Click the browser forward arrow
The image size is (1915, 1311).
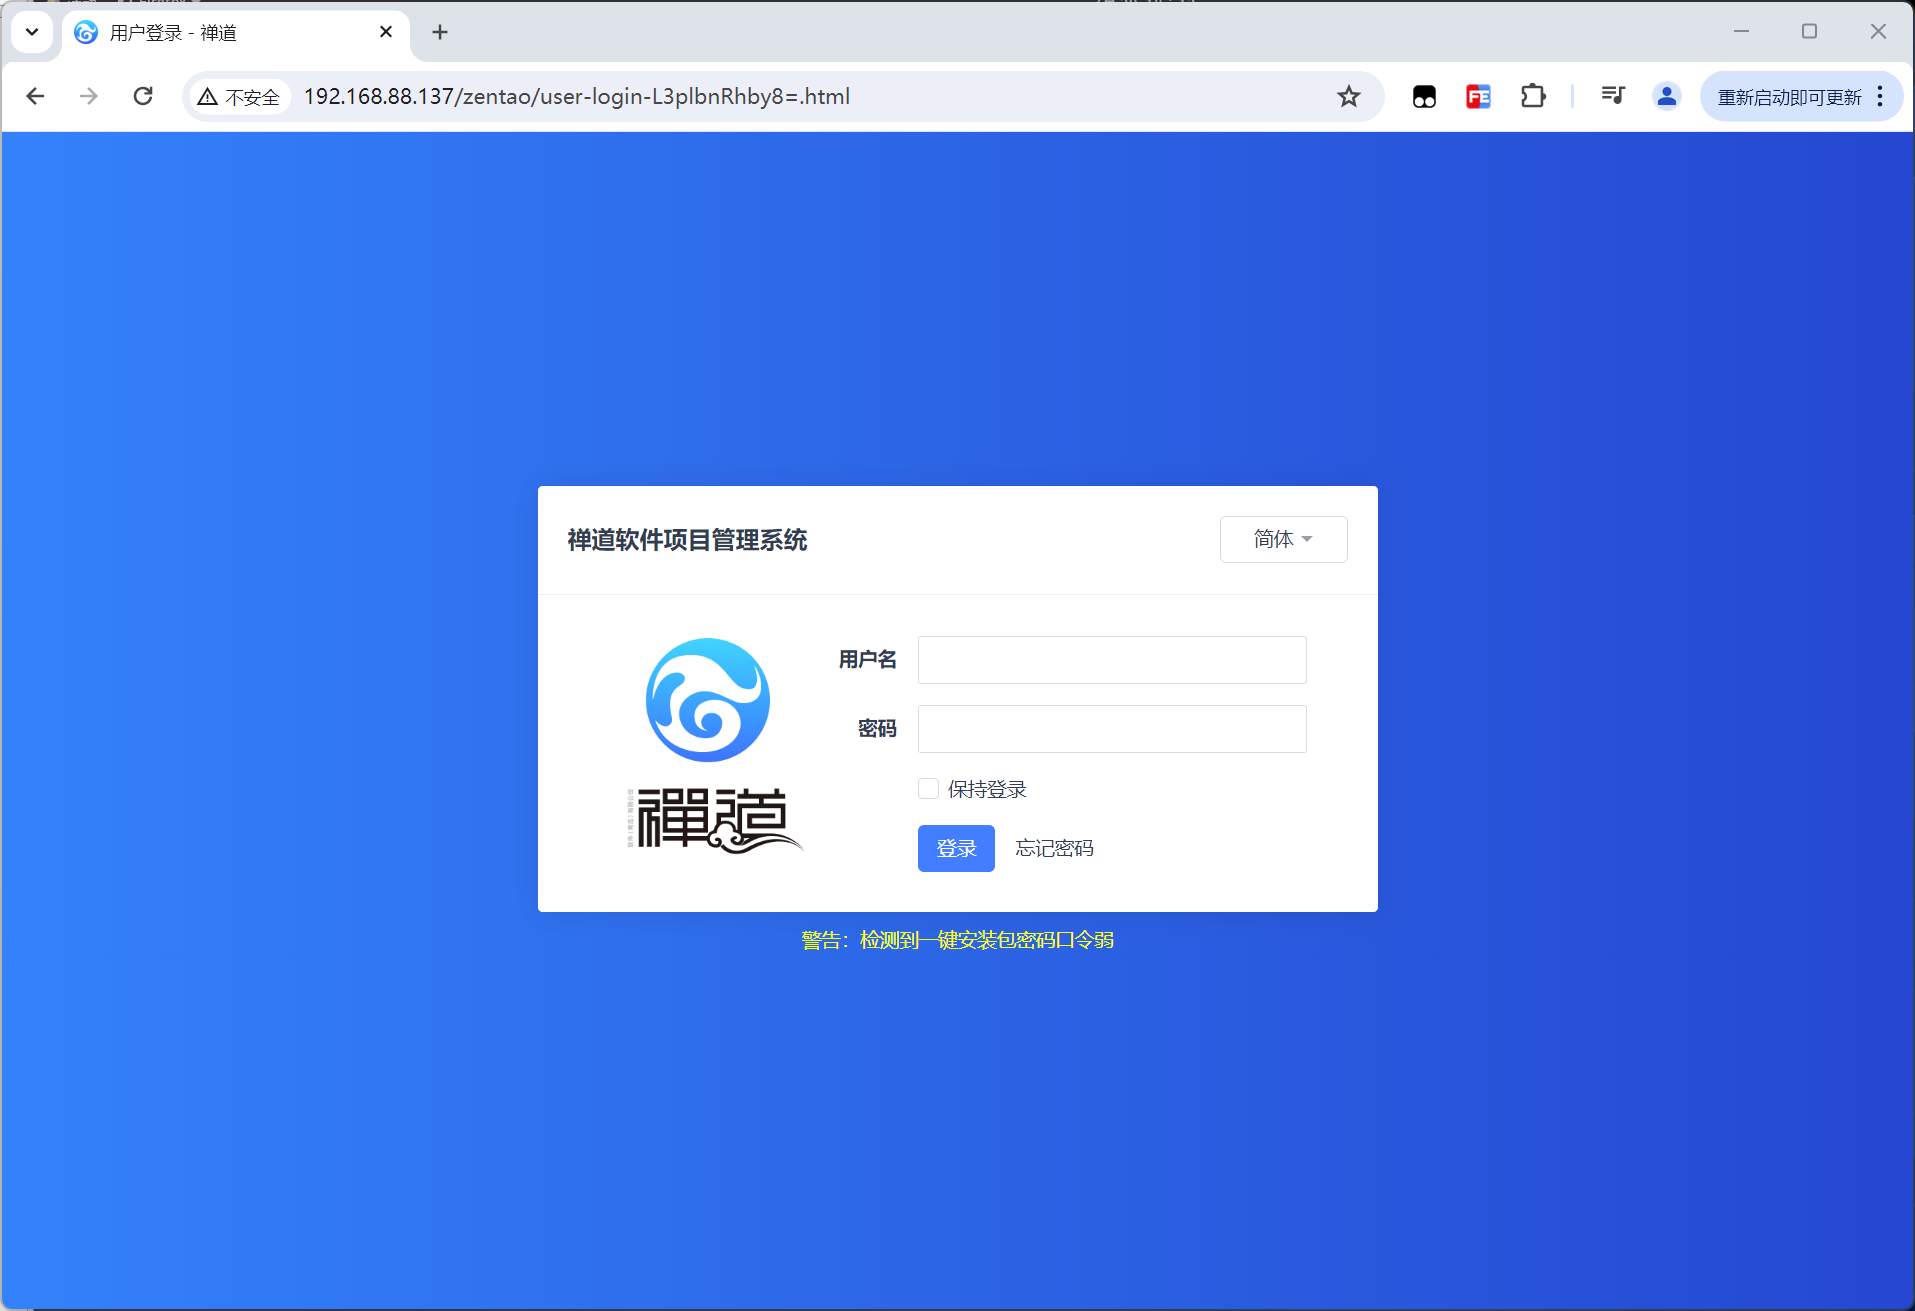pos(89,96)
